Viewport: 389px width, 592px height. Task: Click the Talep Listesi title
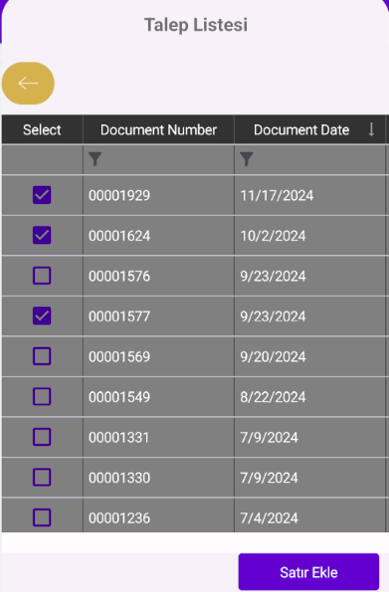[196, 25]
